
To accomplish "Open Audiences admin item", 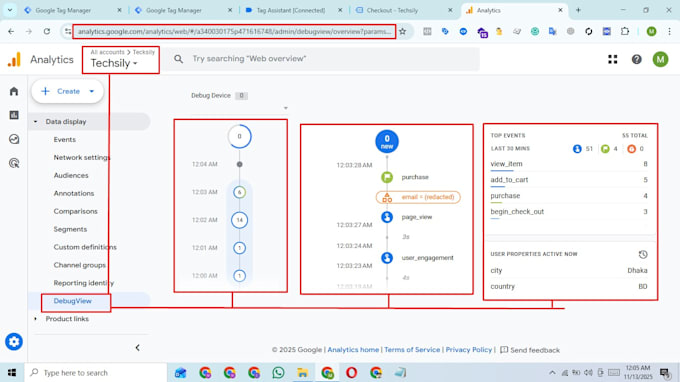I will pyautogui.click(x=71, y=175).
